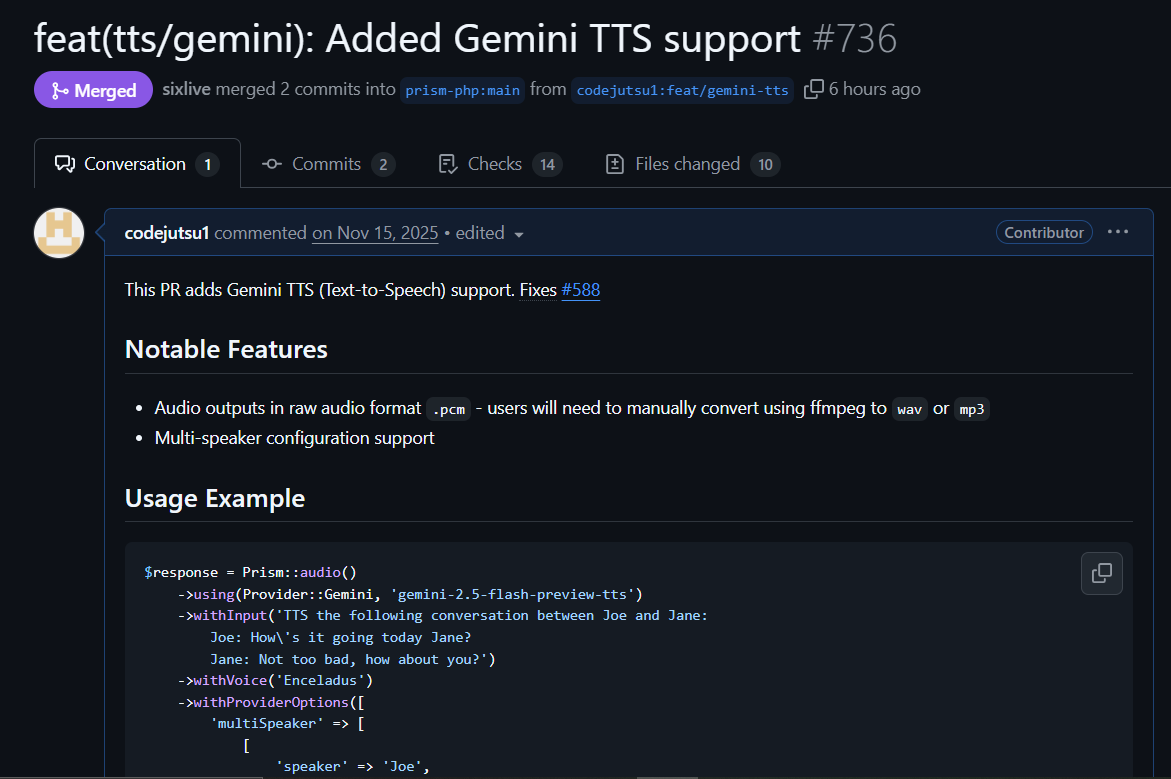Open linked issue #588

tap(580, 290)
